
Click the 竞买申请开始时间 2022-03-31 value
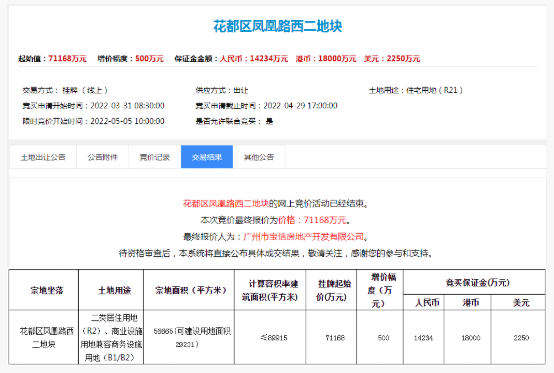[x=127, y=106]
